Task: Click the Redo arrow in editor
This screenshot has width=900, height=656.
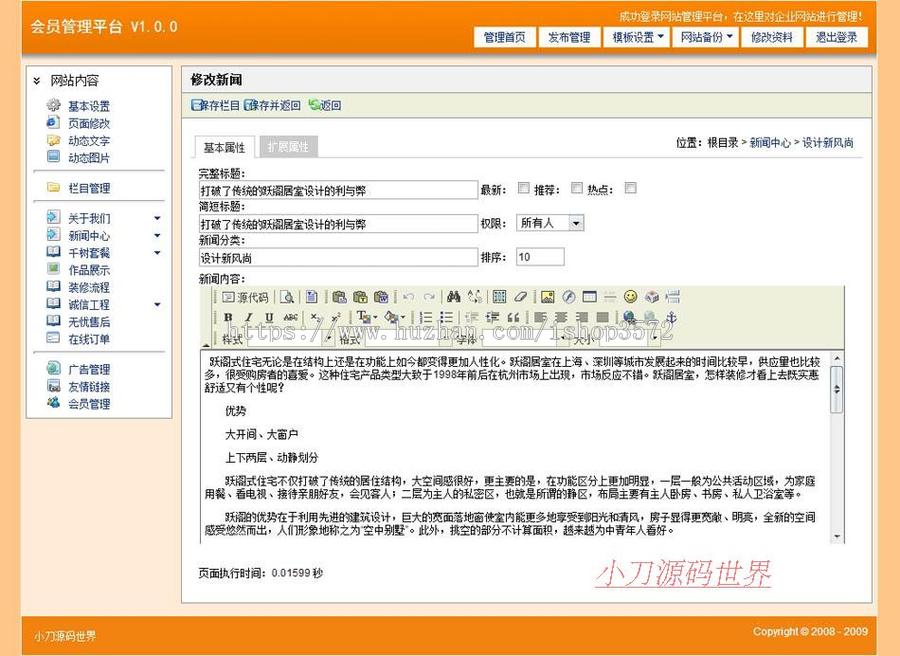Action: pyautogui.click(x=429, y=297)
